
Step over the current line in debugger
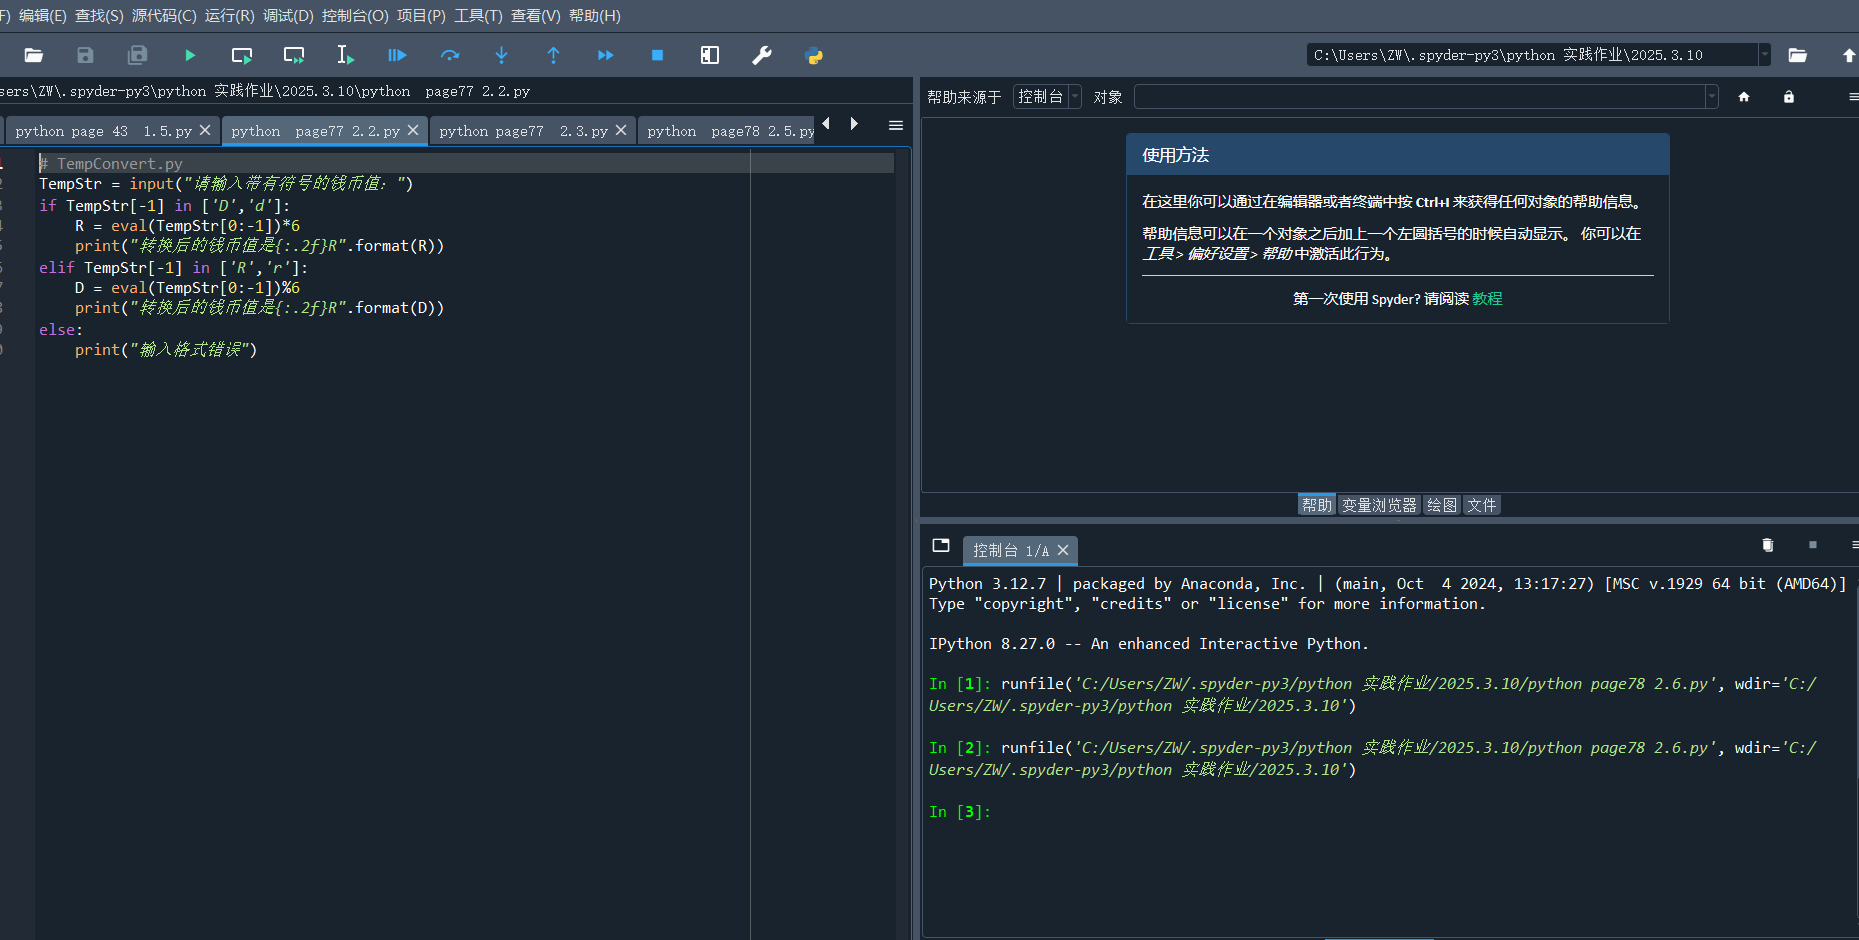pyautogui.click(x=450, y=55)
